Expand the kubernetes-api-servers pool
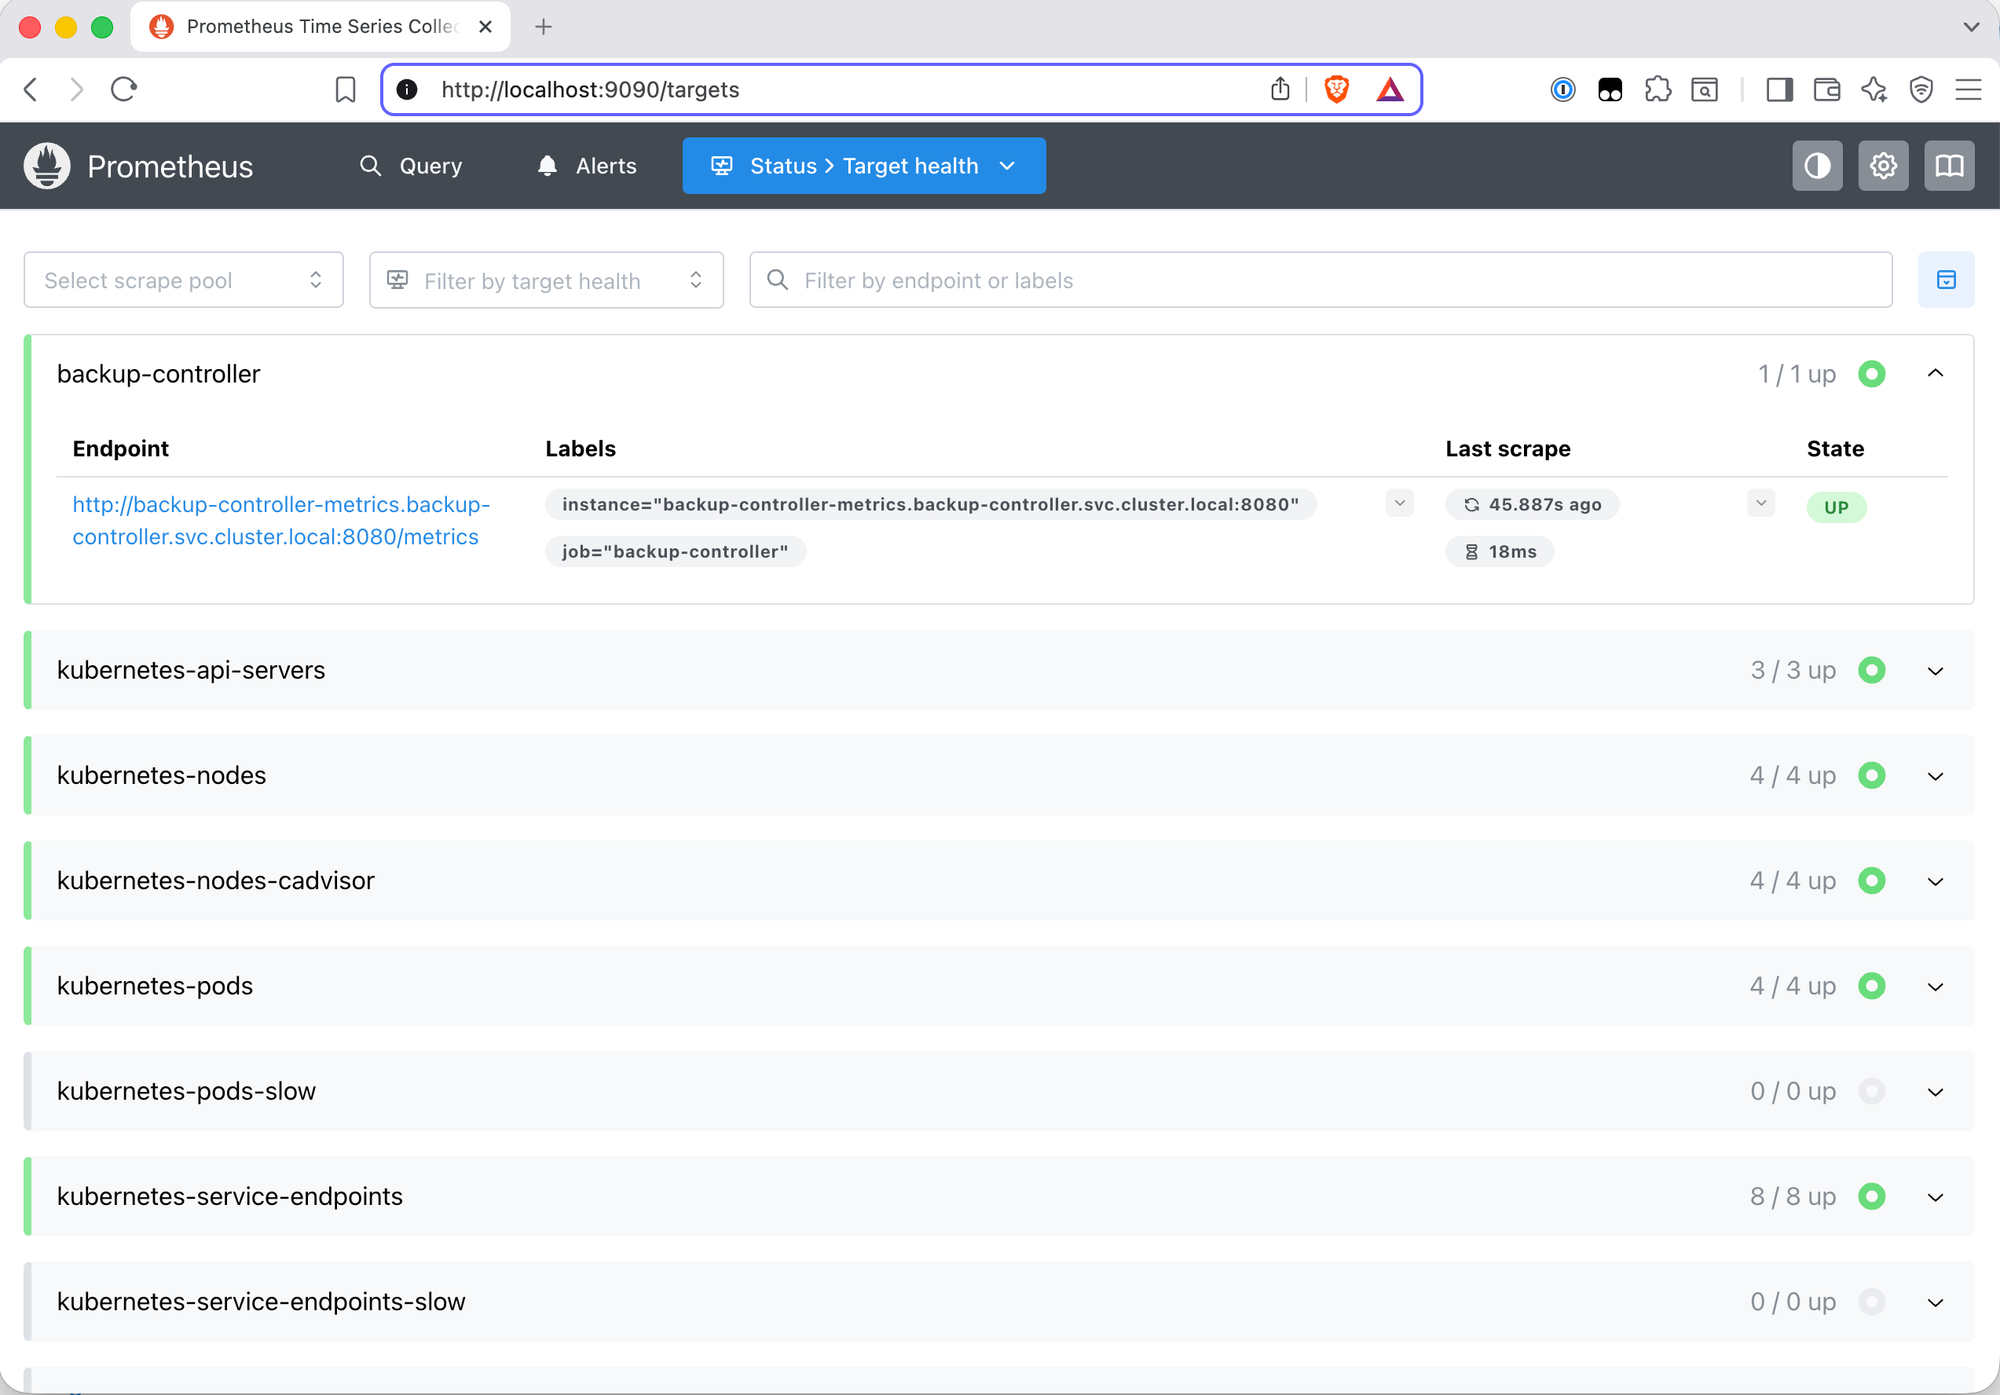2000x1395 pixels. click(1935, 671)
